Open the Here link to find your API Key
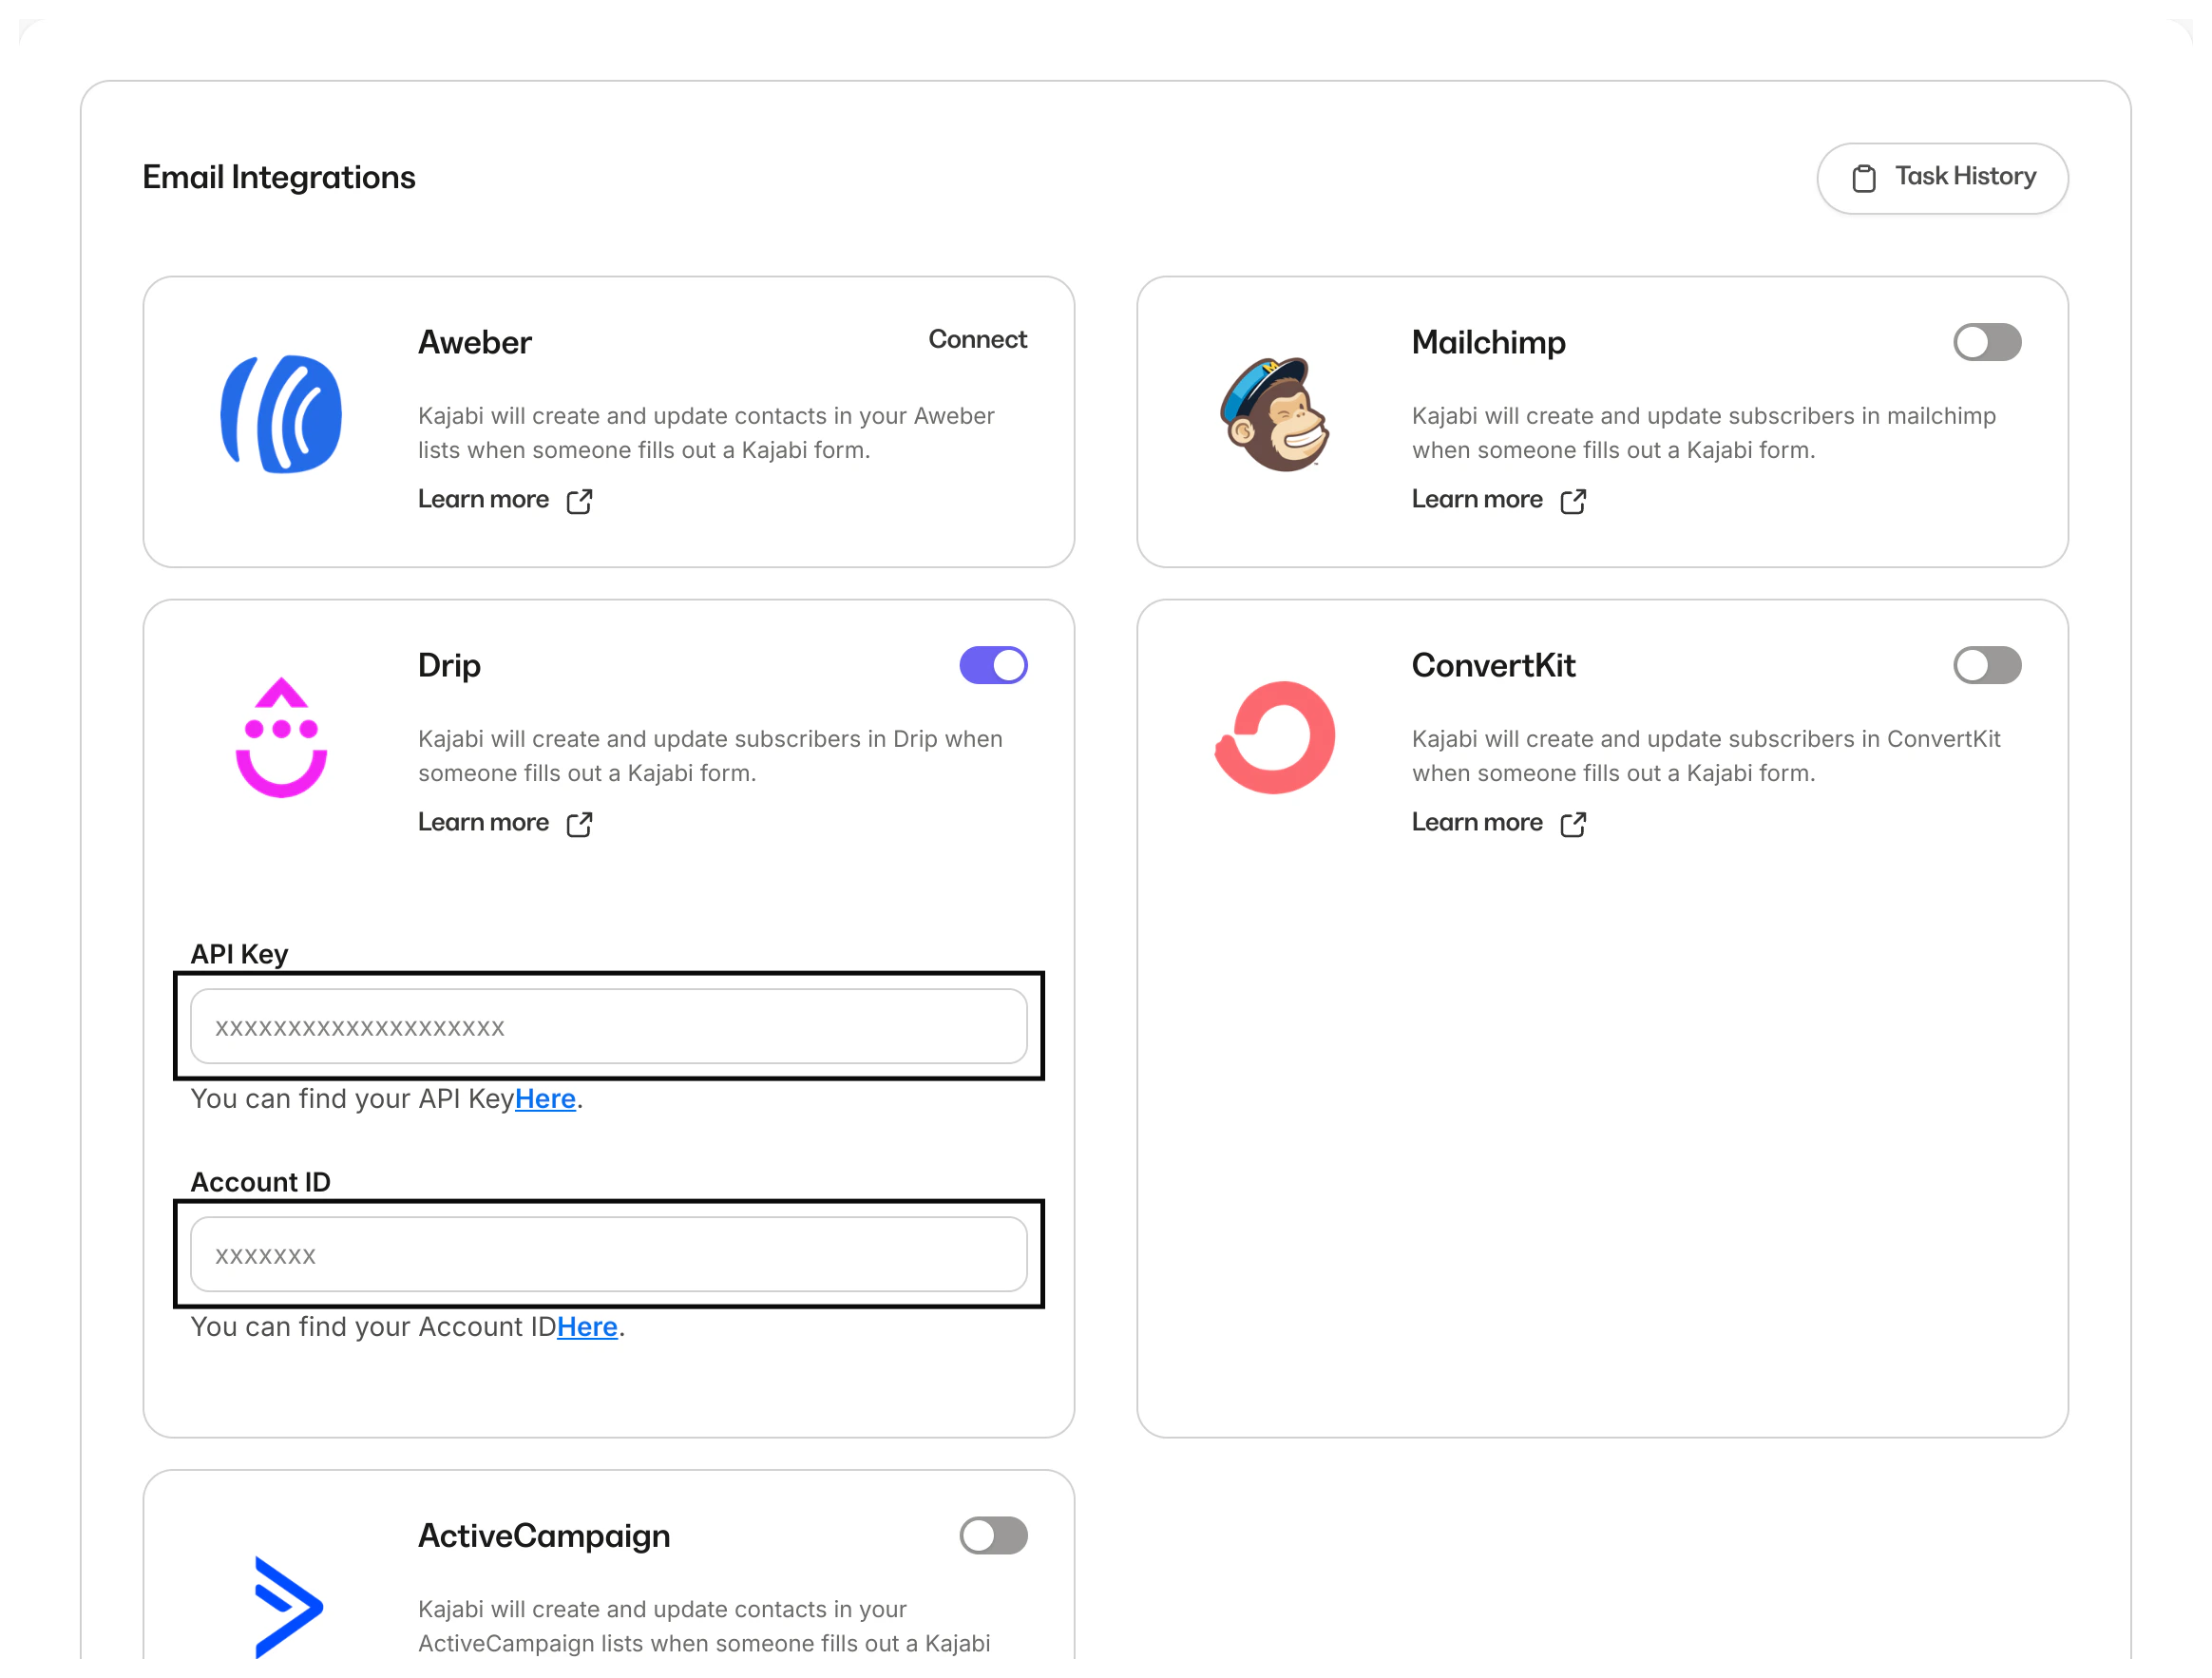2212x1678 pixels. tap(546, 1098)
